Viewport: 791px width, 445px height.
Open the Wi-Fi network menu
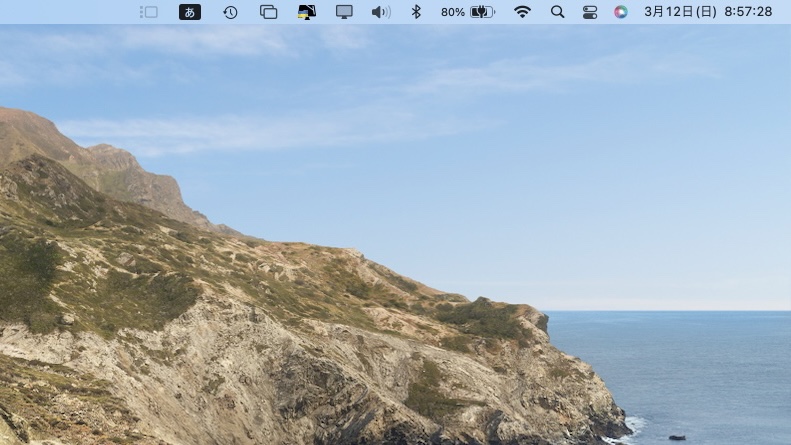[x=522, y=12]
